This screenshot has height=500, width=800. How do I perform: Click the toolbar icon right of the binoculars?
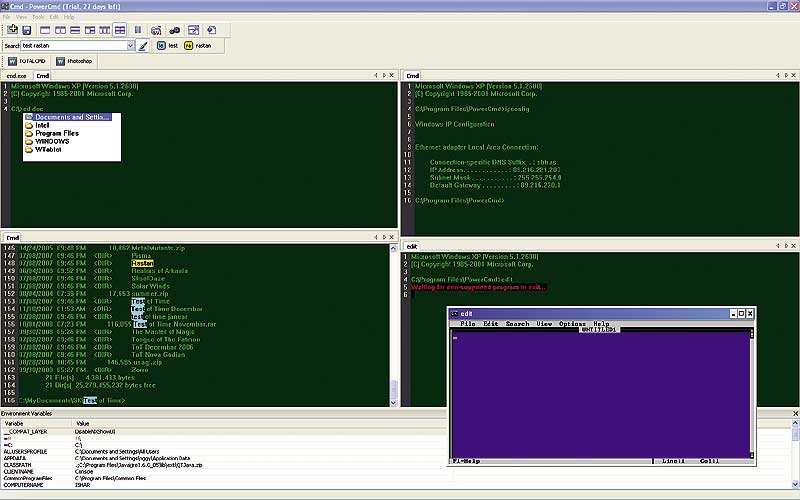[193, 31]
